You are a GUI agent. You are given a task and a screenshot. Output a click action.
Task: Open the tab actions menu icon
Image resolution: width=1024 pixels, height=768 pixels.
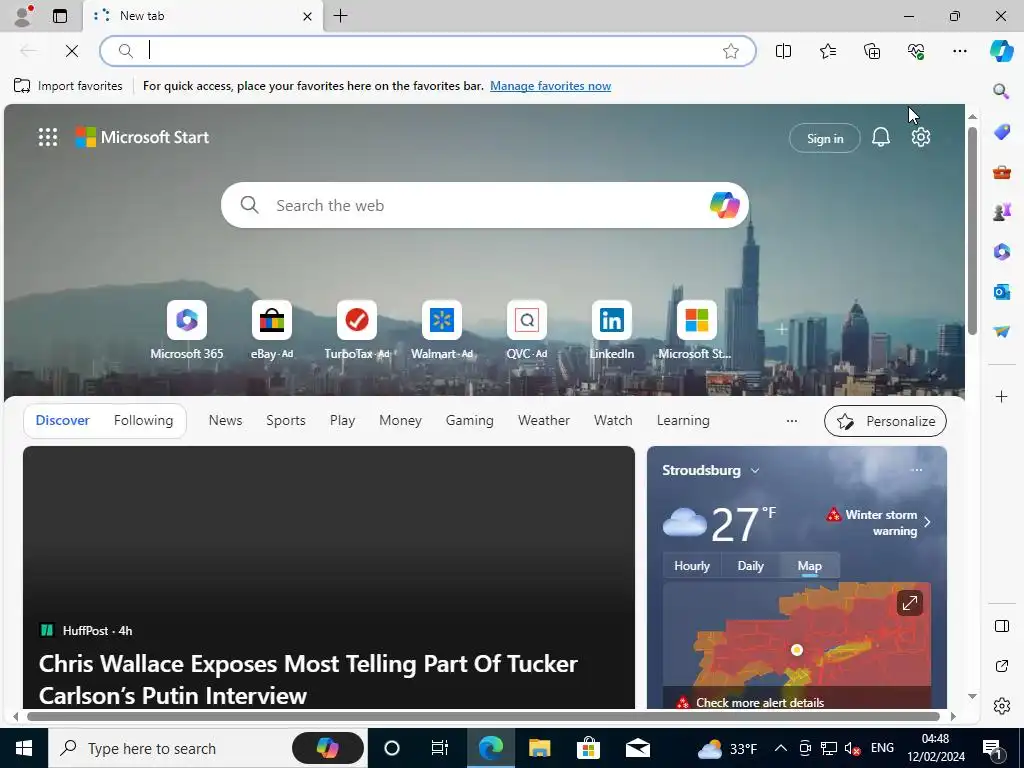pyautogui.click(x=59, y=16)
